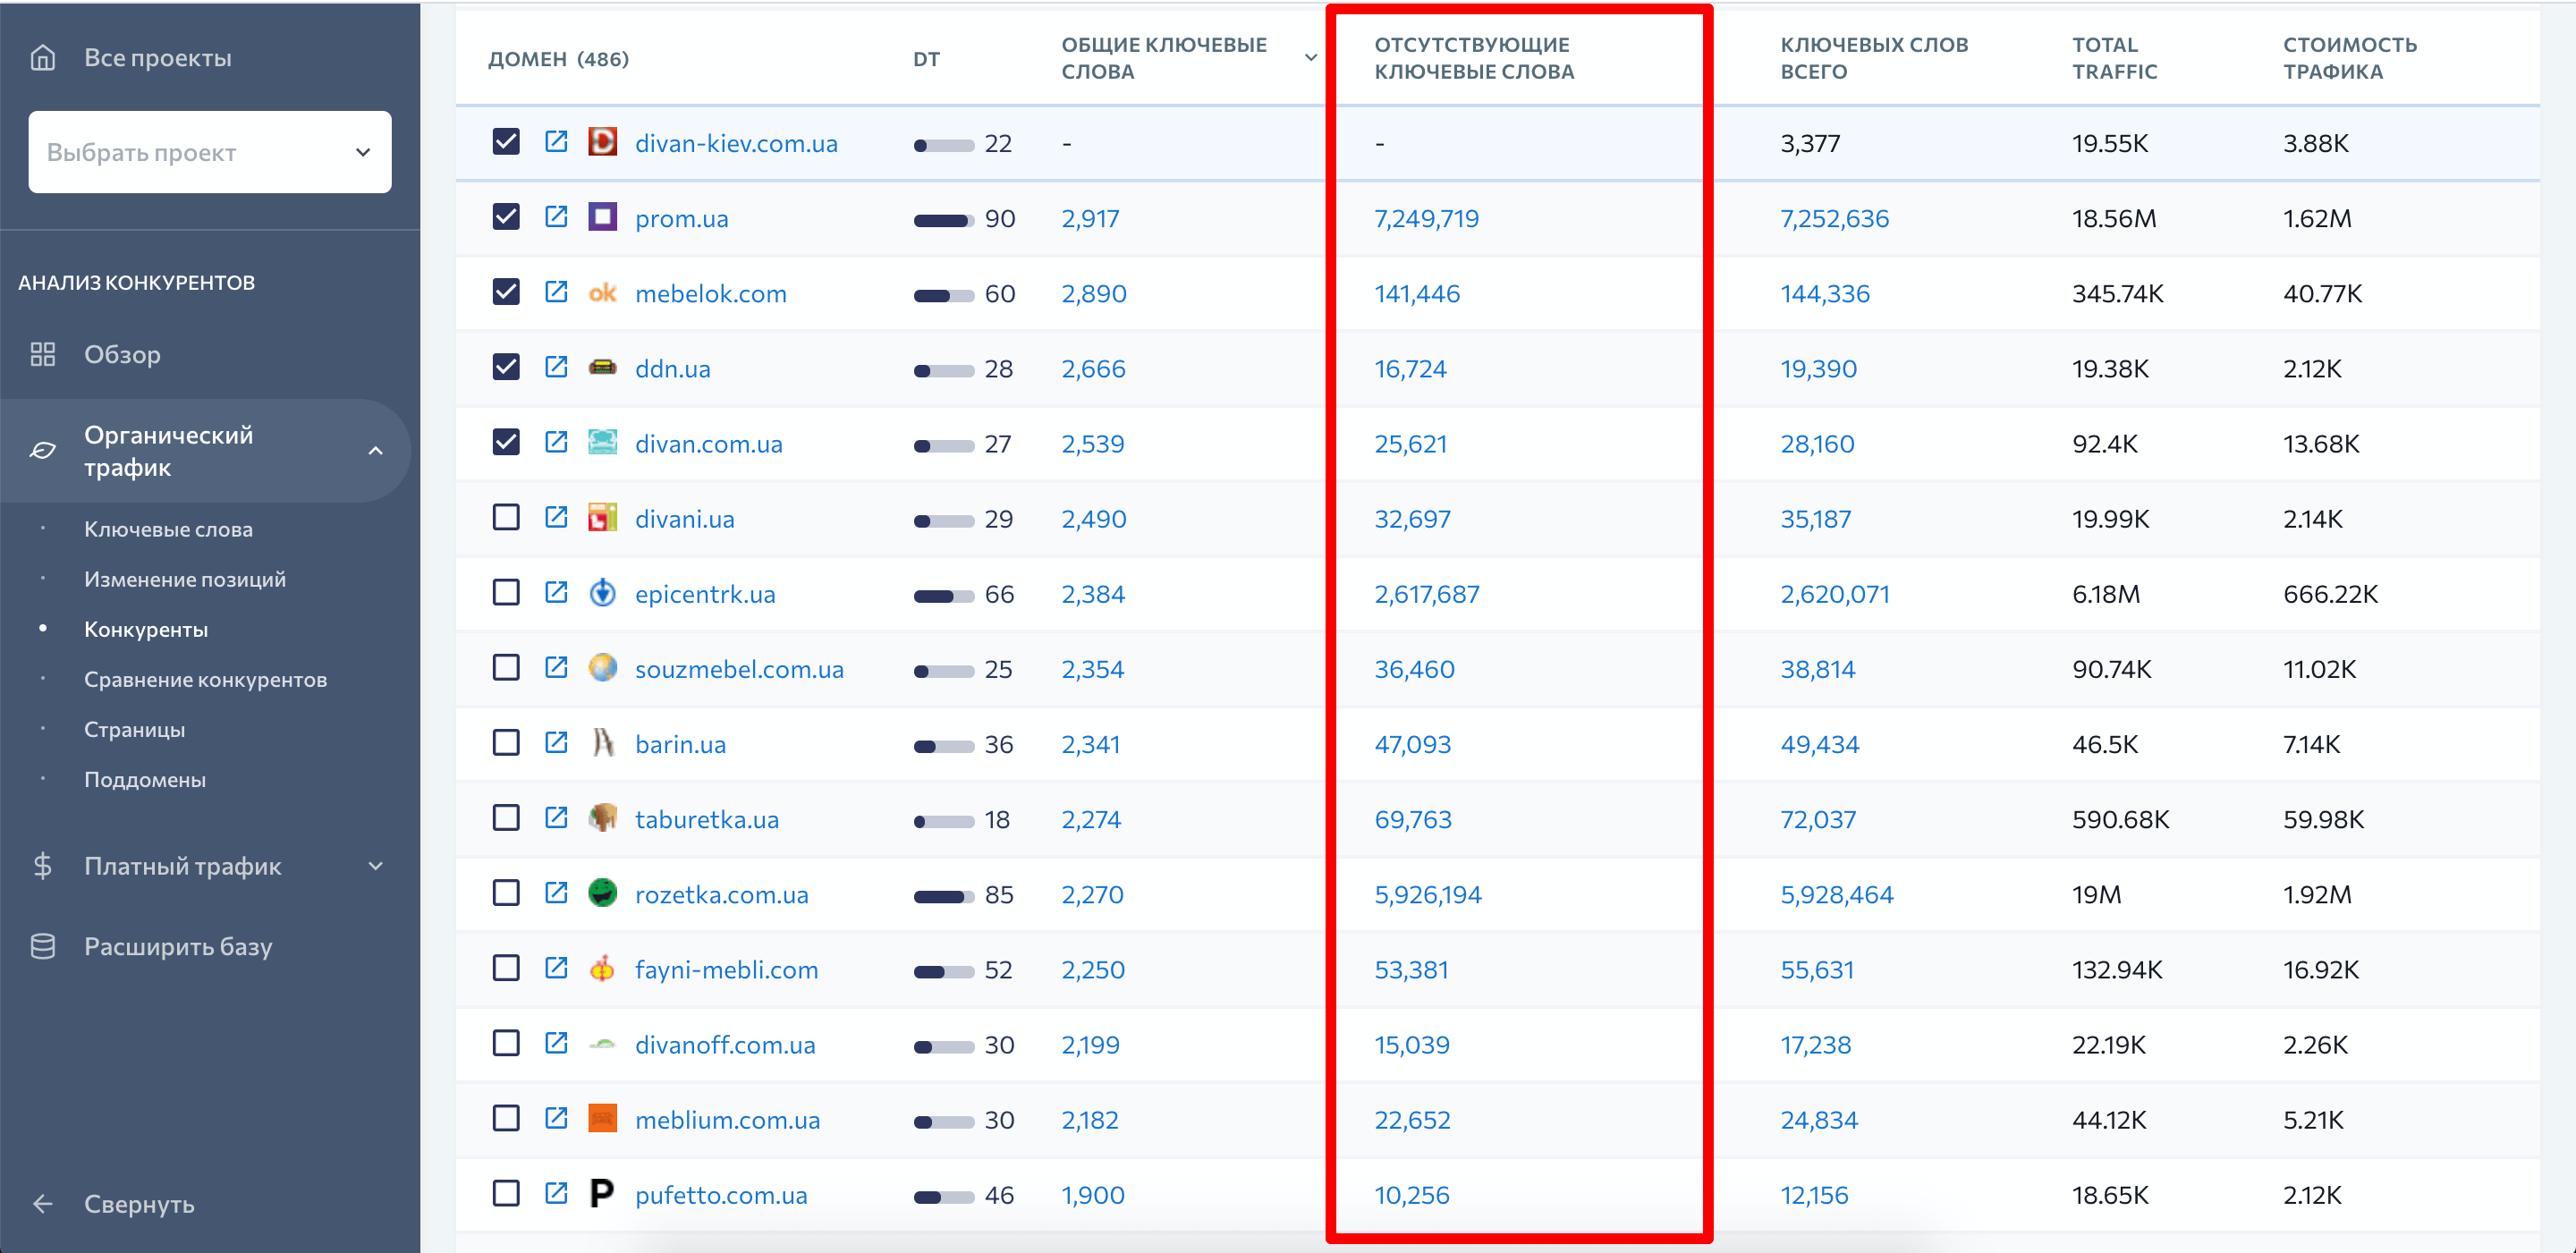The height and width of the screenshot is (1253, 2576).
Task: Open the Выбрать проект dropdown
Action: pos(210,152)
